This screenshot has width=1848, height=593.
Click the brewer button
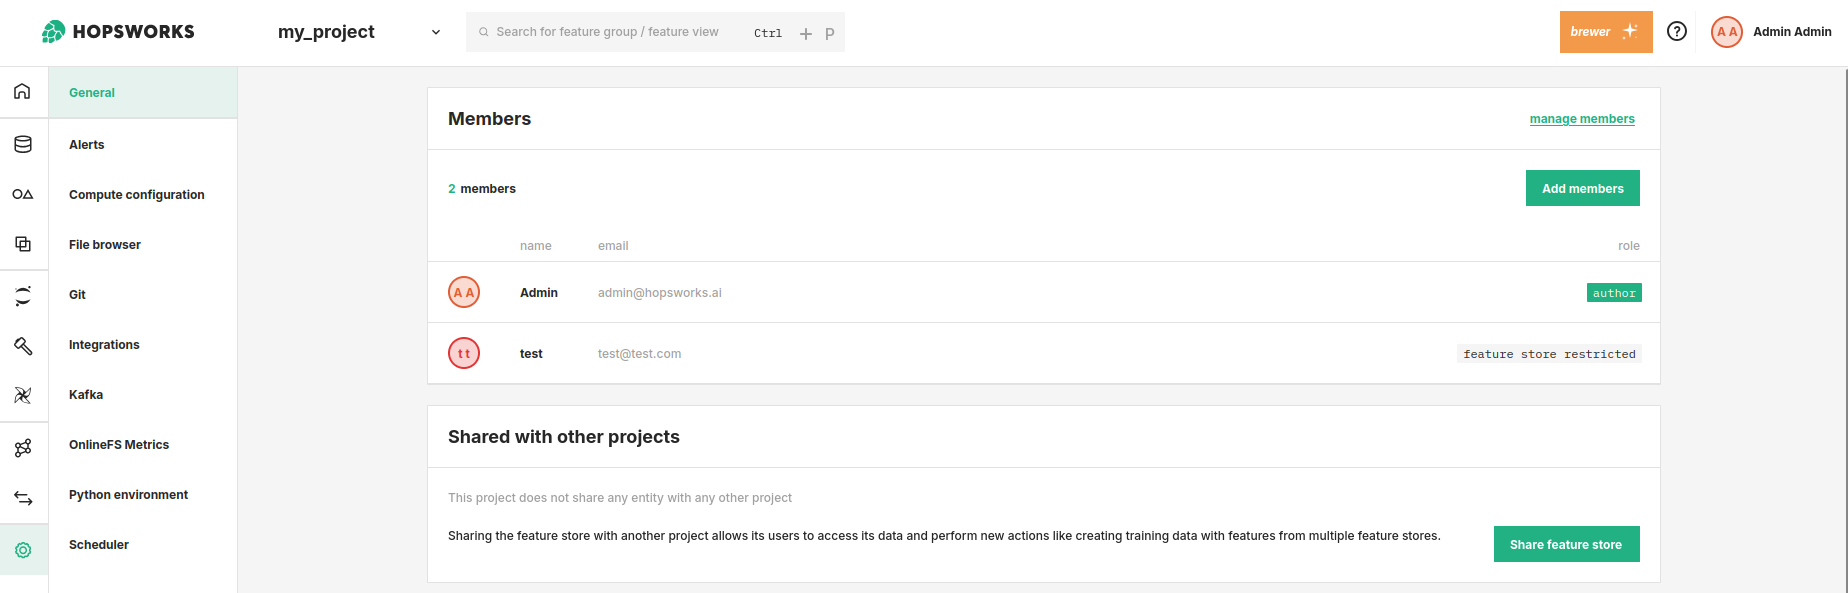[1606, 32]
